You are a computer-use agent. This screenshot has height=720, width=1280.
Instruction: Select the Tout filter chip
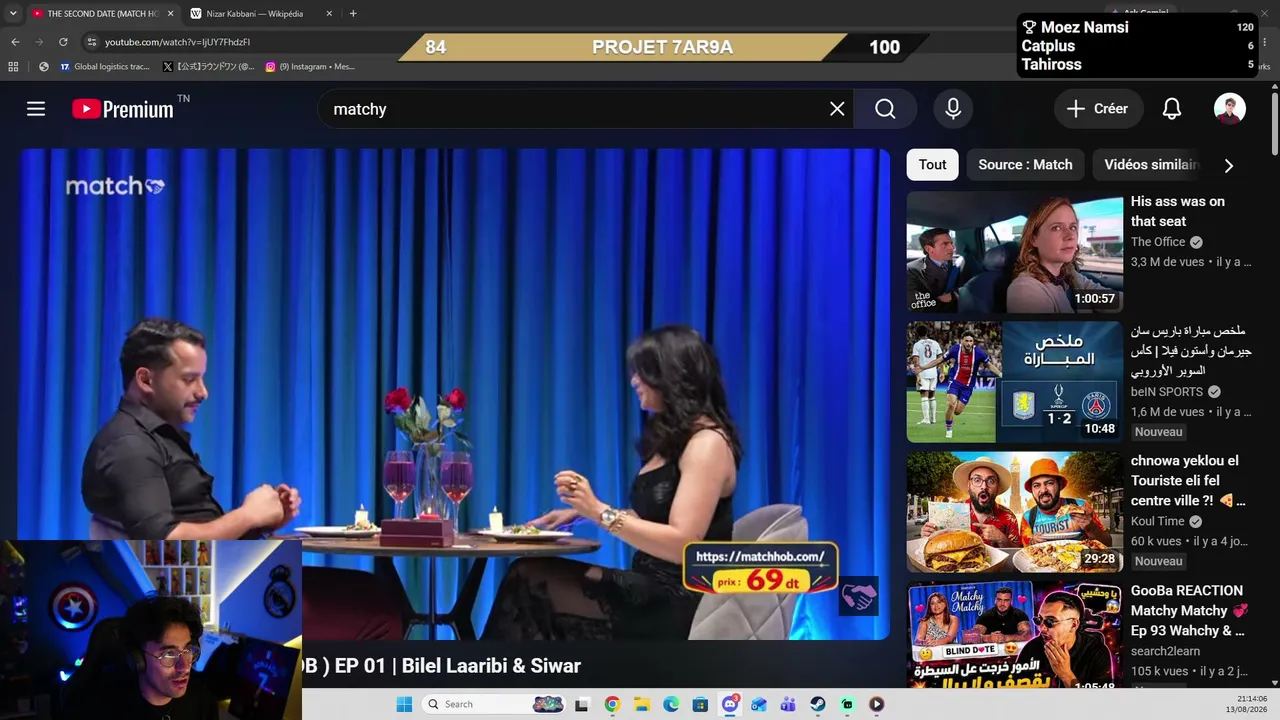(933, 165)
